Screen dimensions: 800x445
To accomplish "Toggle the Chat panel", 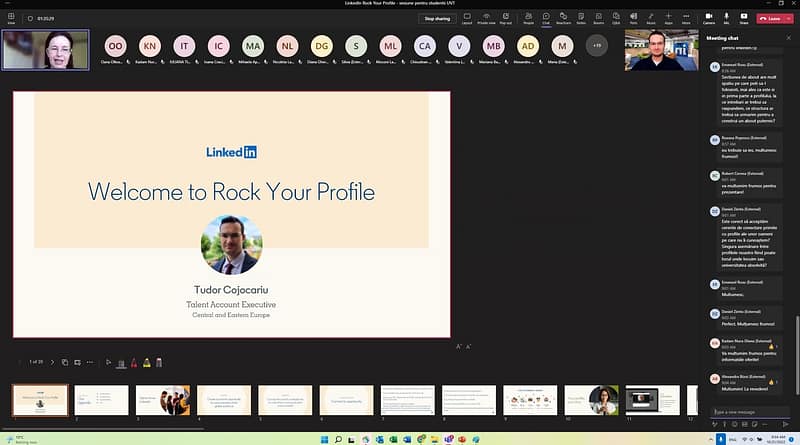I will pos(546,18).
